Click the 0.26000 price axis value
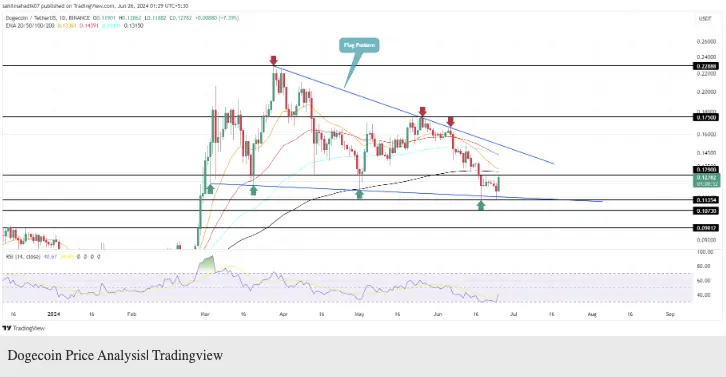The width and height of the screenshot is (726, 378). (x=706, y=42)
